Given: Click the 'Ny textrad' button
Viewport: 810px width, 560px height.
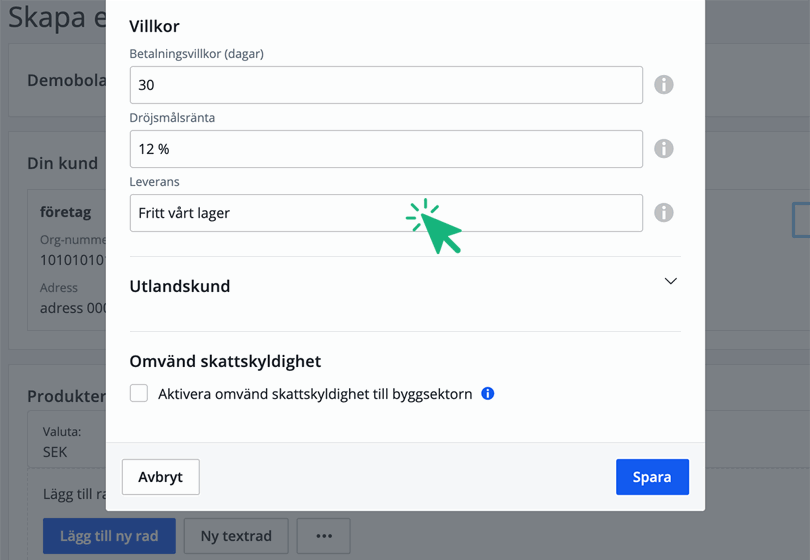Looking at the screenshot, I should [x=236, y=536].
